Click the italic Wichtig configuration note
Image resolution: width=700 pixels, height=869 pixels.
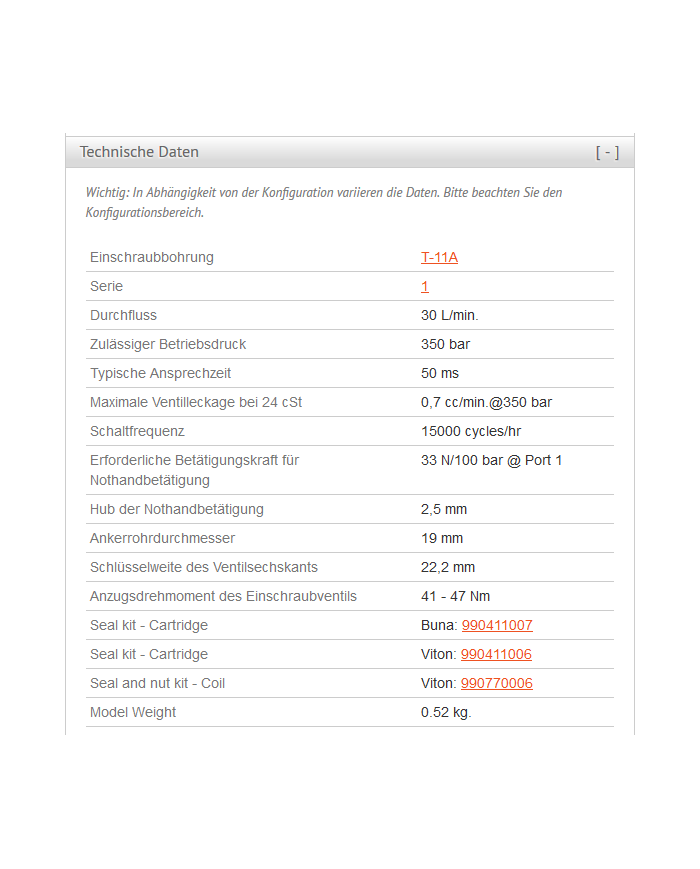324,202
